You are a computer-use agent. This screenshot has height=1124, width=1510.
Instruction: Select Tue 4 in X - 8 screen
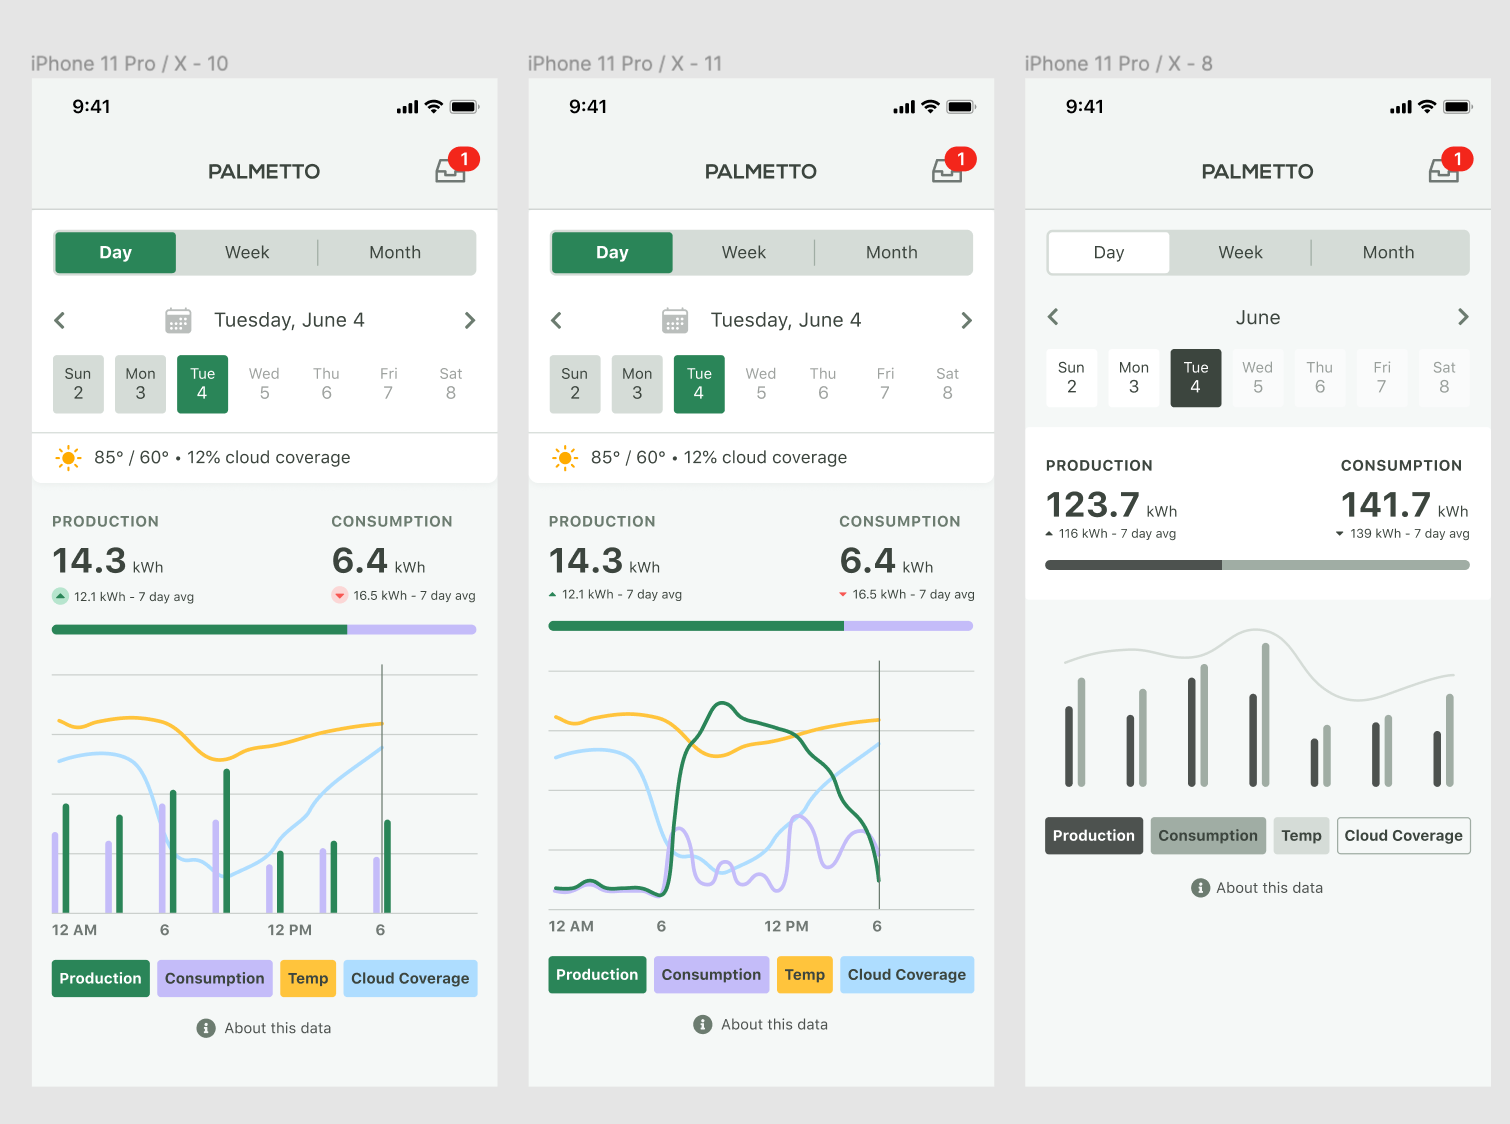[1196, 378]
